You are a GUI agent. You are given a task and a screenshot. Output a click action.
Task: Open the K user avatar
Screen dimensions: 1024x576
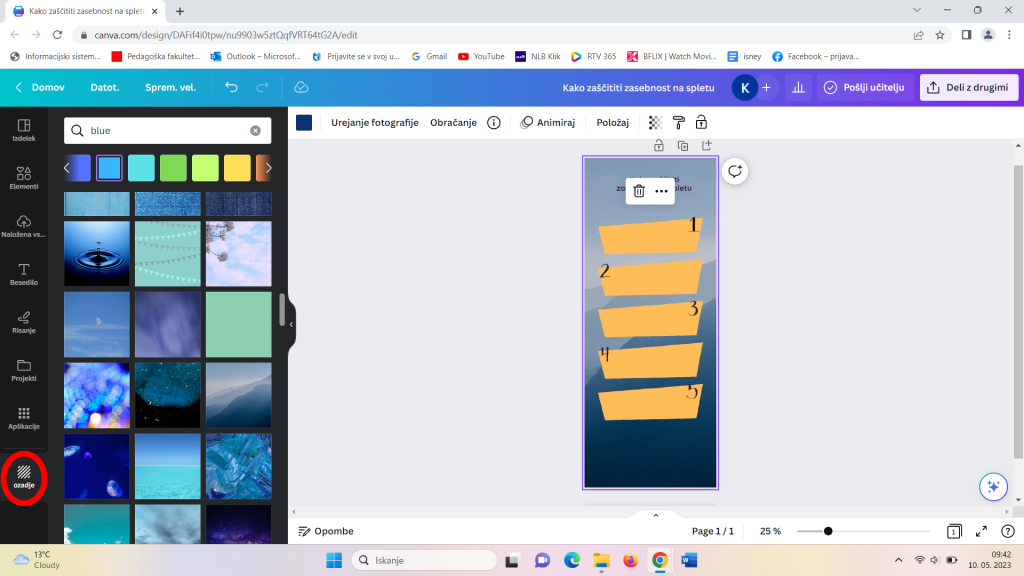(x=744, y=87)
